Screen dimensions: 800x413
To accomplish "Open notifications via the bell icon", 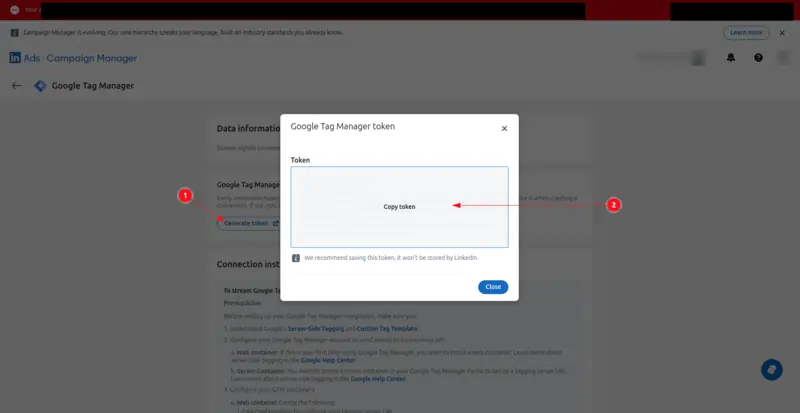I will point(731,58).
